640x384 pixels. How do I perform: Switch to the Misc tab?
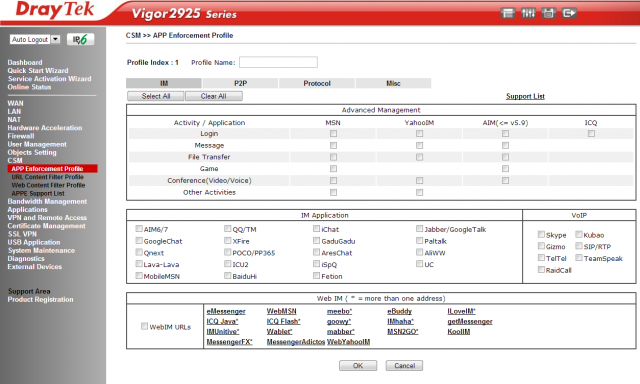tap(393, 83)
